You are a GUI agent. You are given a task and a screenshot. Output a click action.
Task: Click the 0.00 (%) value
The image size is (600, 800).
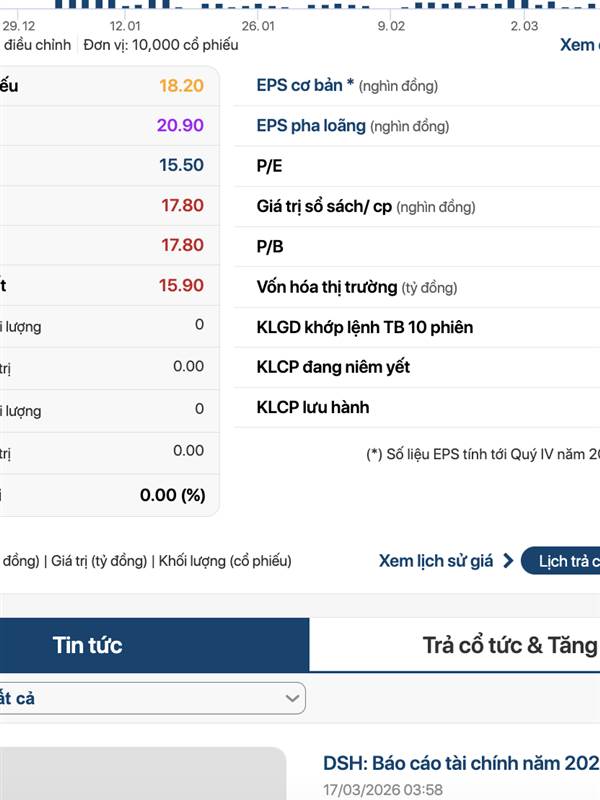coord(172,495)
